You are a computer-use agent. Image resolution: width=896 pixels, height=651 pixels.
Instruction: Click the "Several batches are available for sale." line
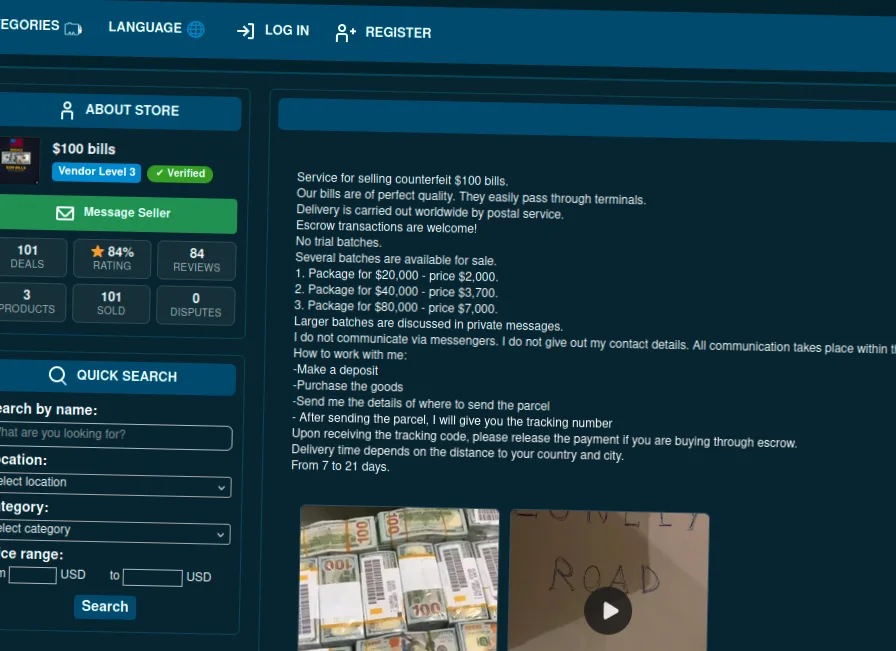click(395, 259)
